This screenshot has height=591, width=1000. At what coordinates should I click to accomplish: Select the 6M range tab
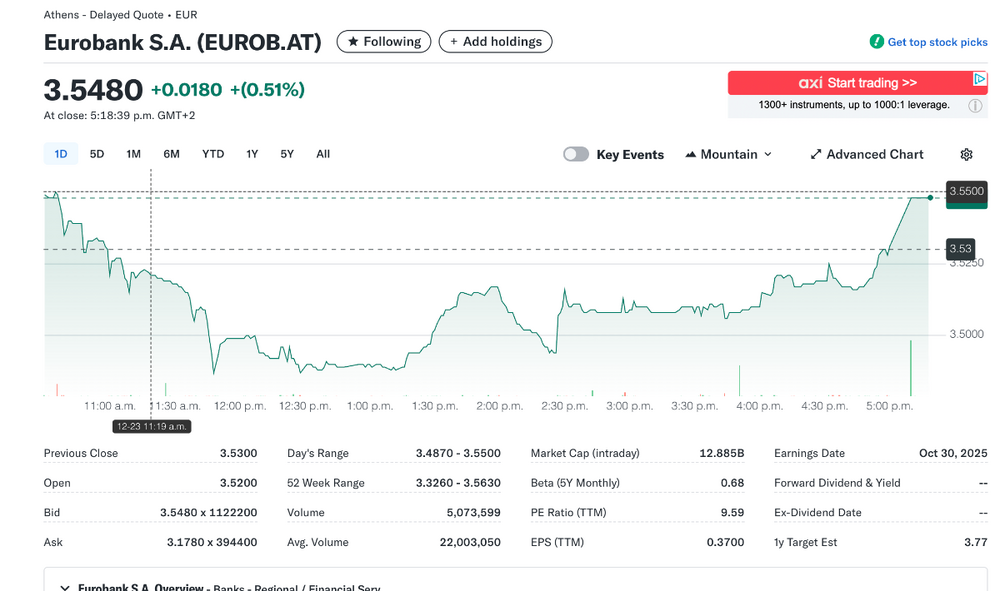[x=172, y=154]
